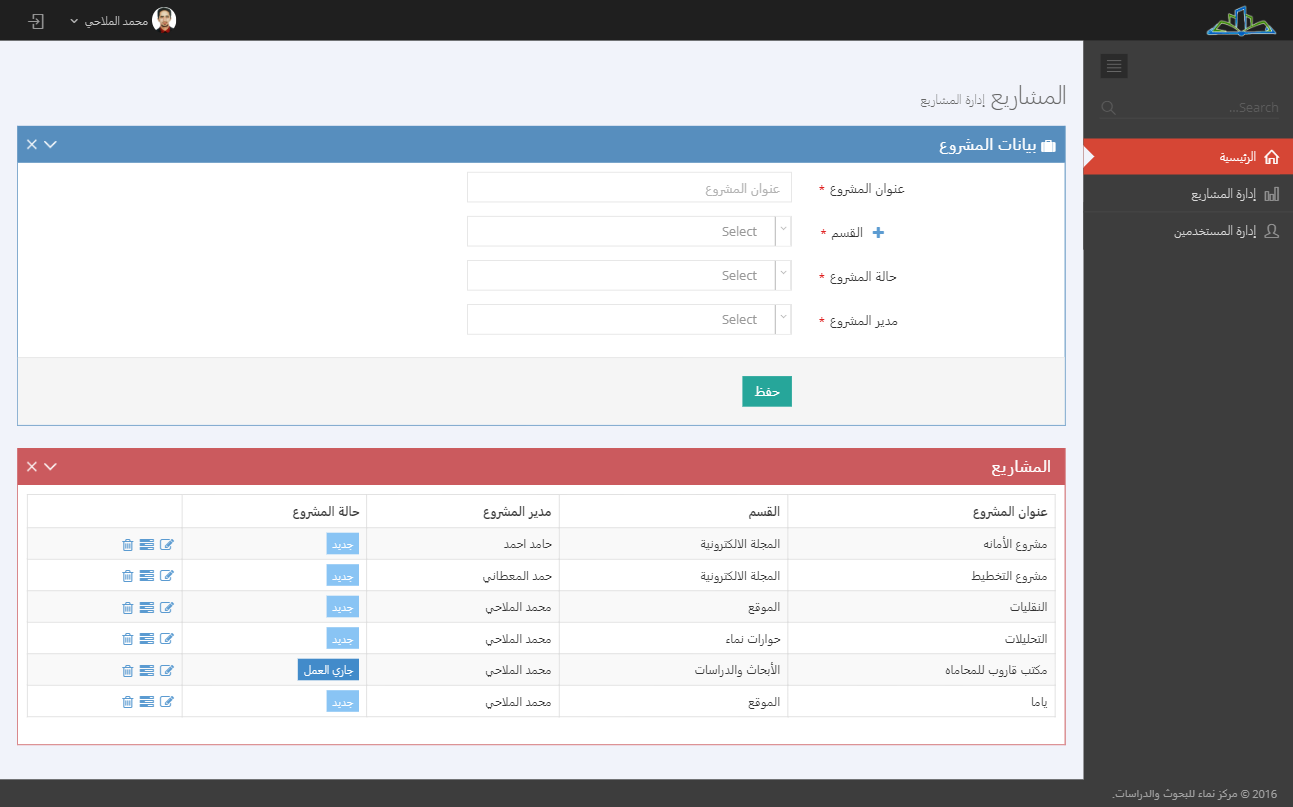The image size is (1293, 807).
Task: Open details list for التحليلات
Action: tap(147, 639)
